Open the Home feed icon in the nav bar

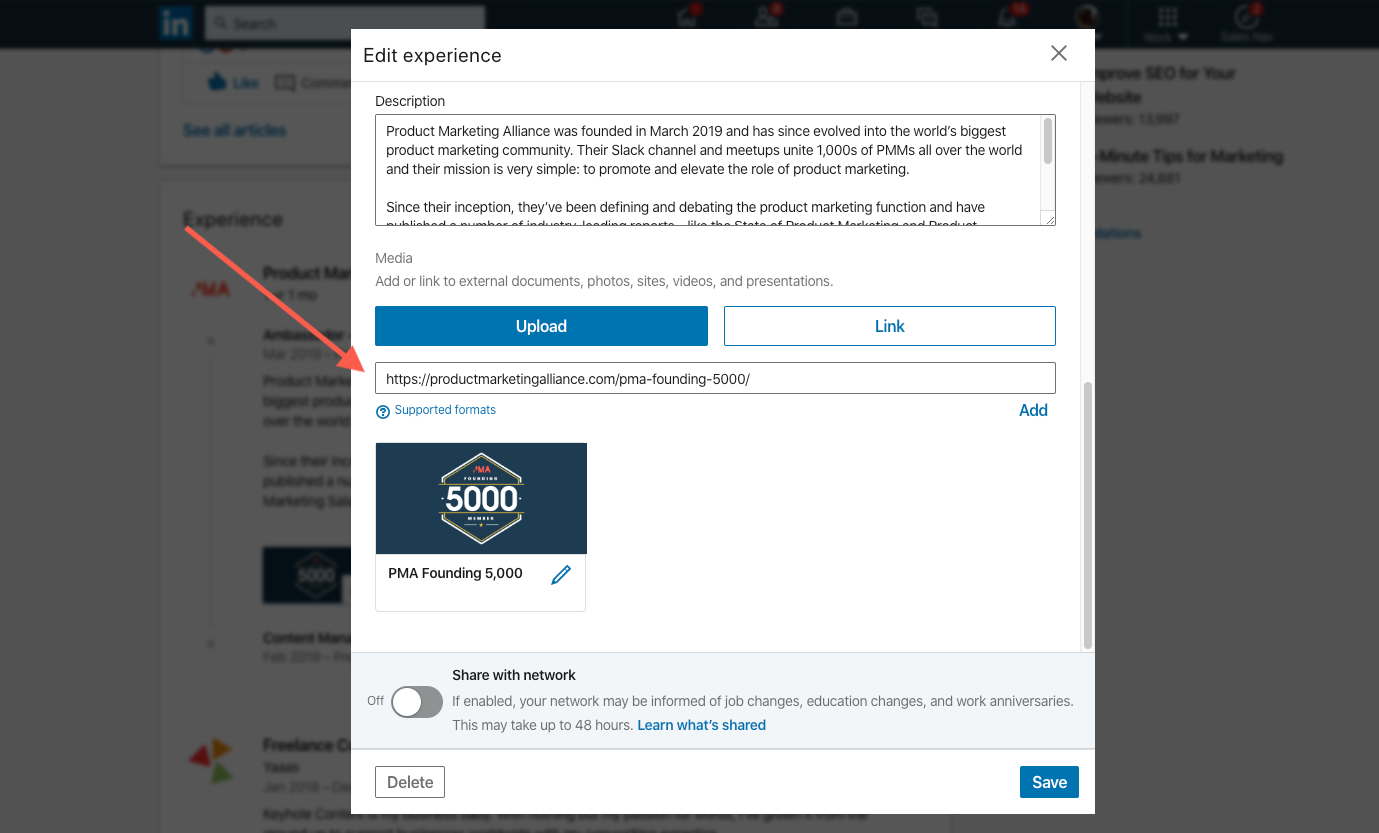click(x=687, y=18)
